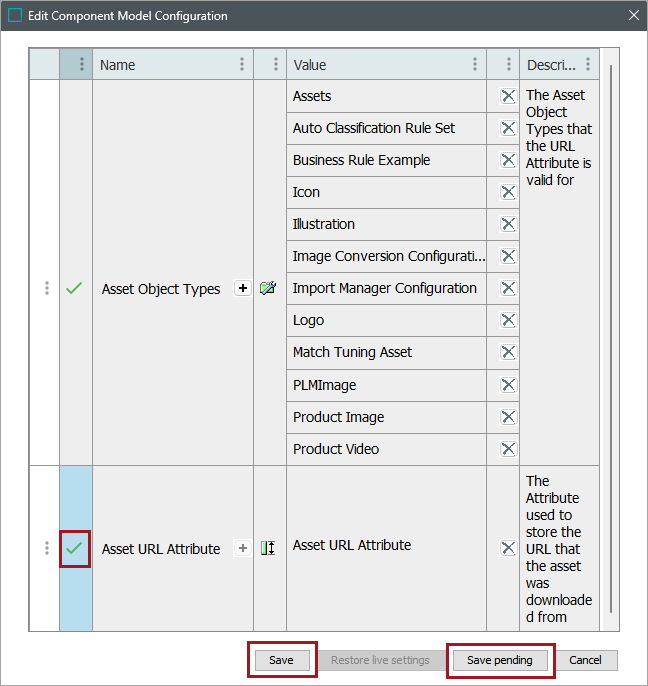Viewport: 648px width, 686px height.
Task: Open the Name column menu
Action: [x=242, y=64]
